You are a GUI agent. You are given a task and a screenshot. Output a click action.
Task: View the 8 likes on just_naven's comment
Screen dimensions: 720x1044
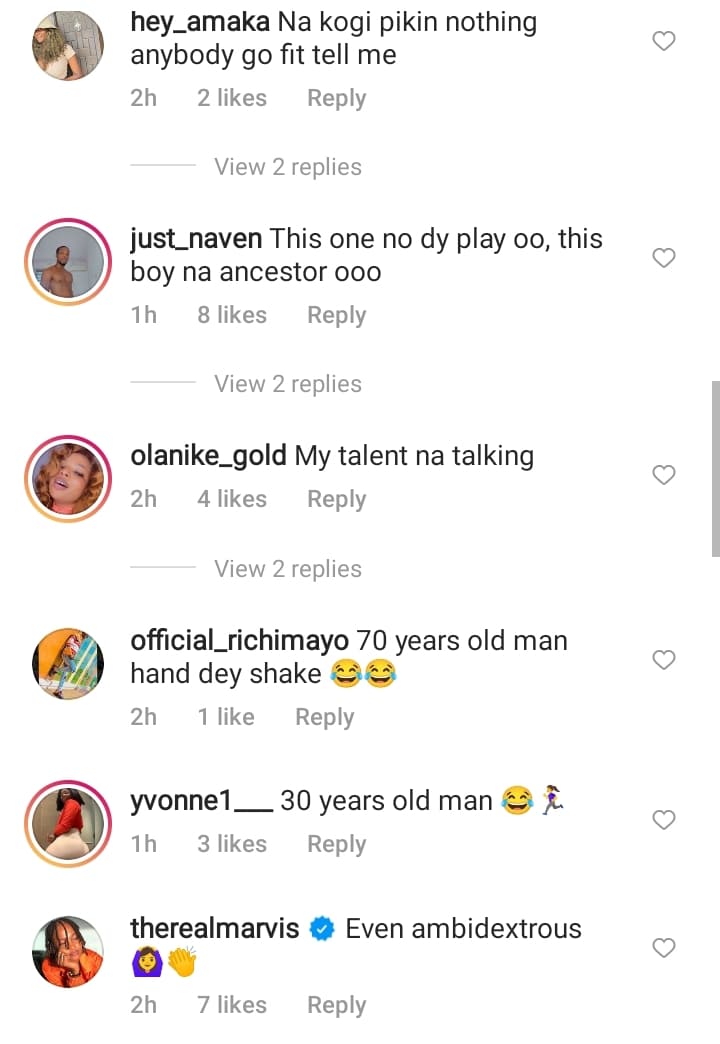click(x=232, y=315)
